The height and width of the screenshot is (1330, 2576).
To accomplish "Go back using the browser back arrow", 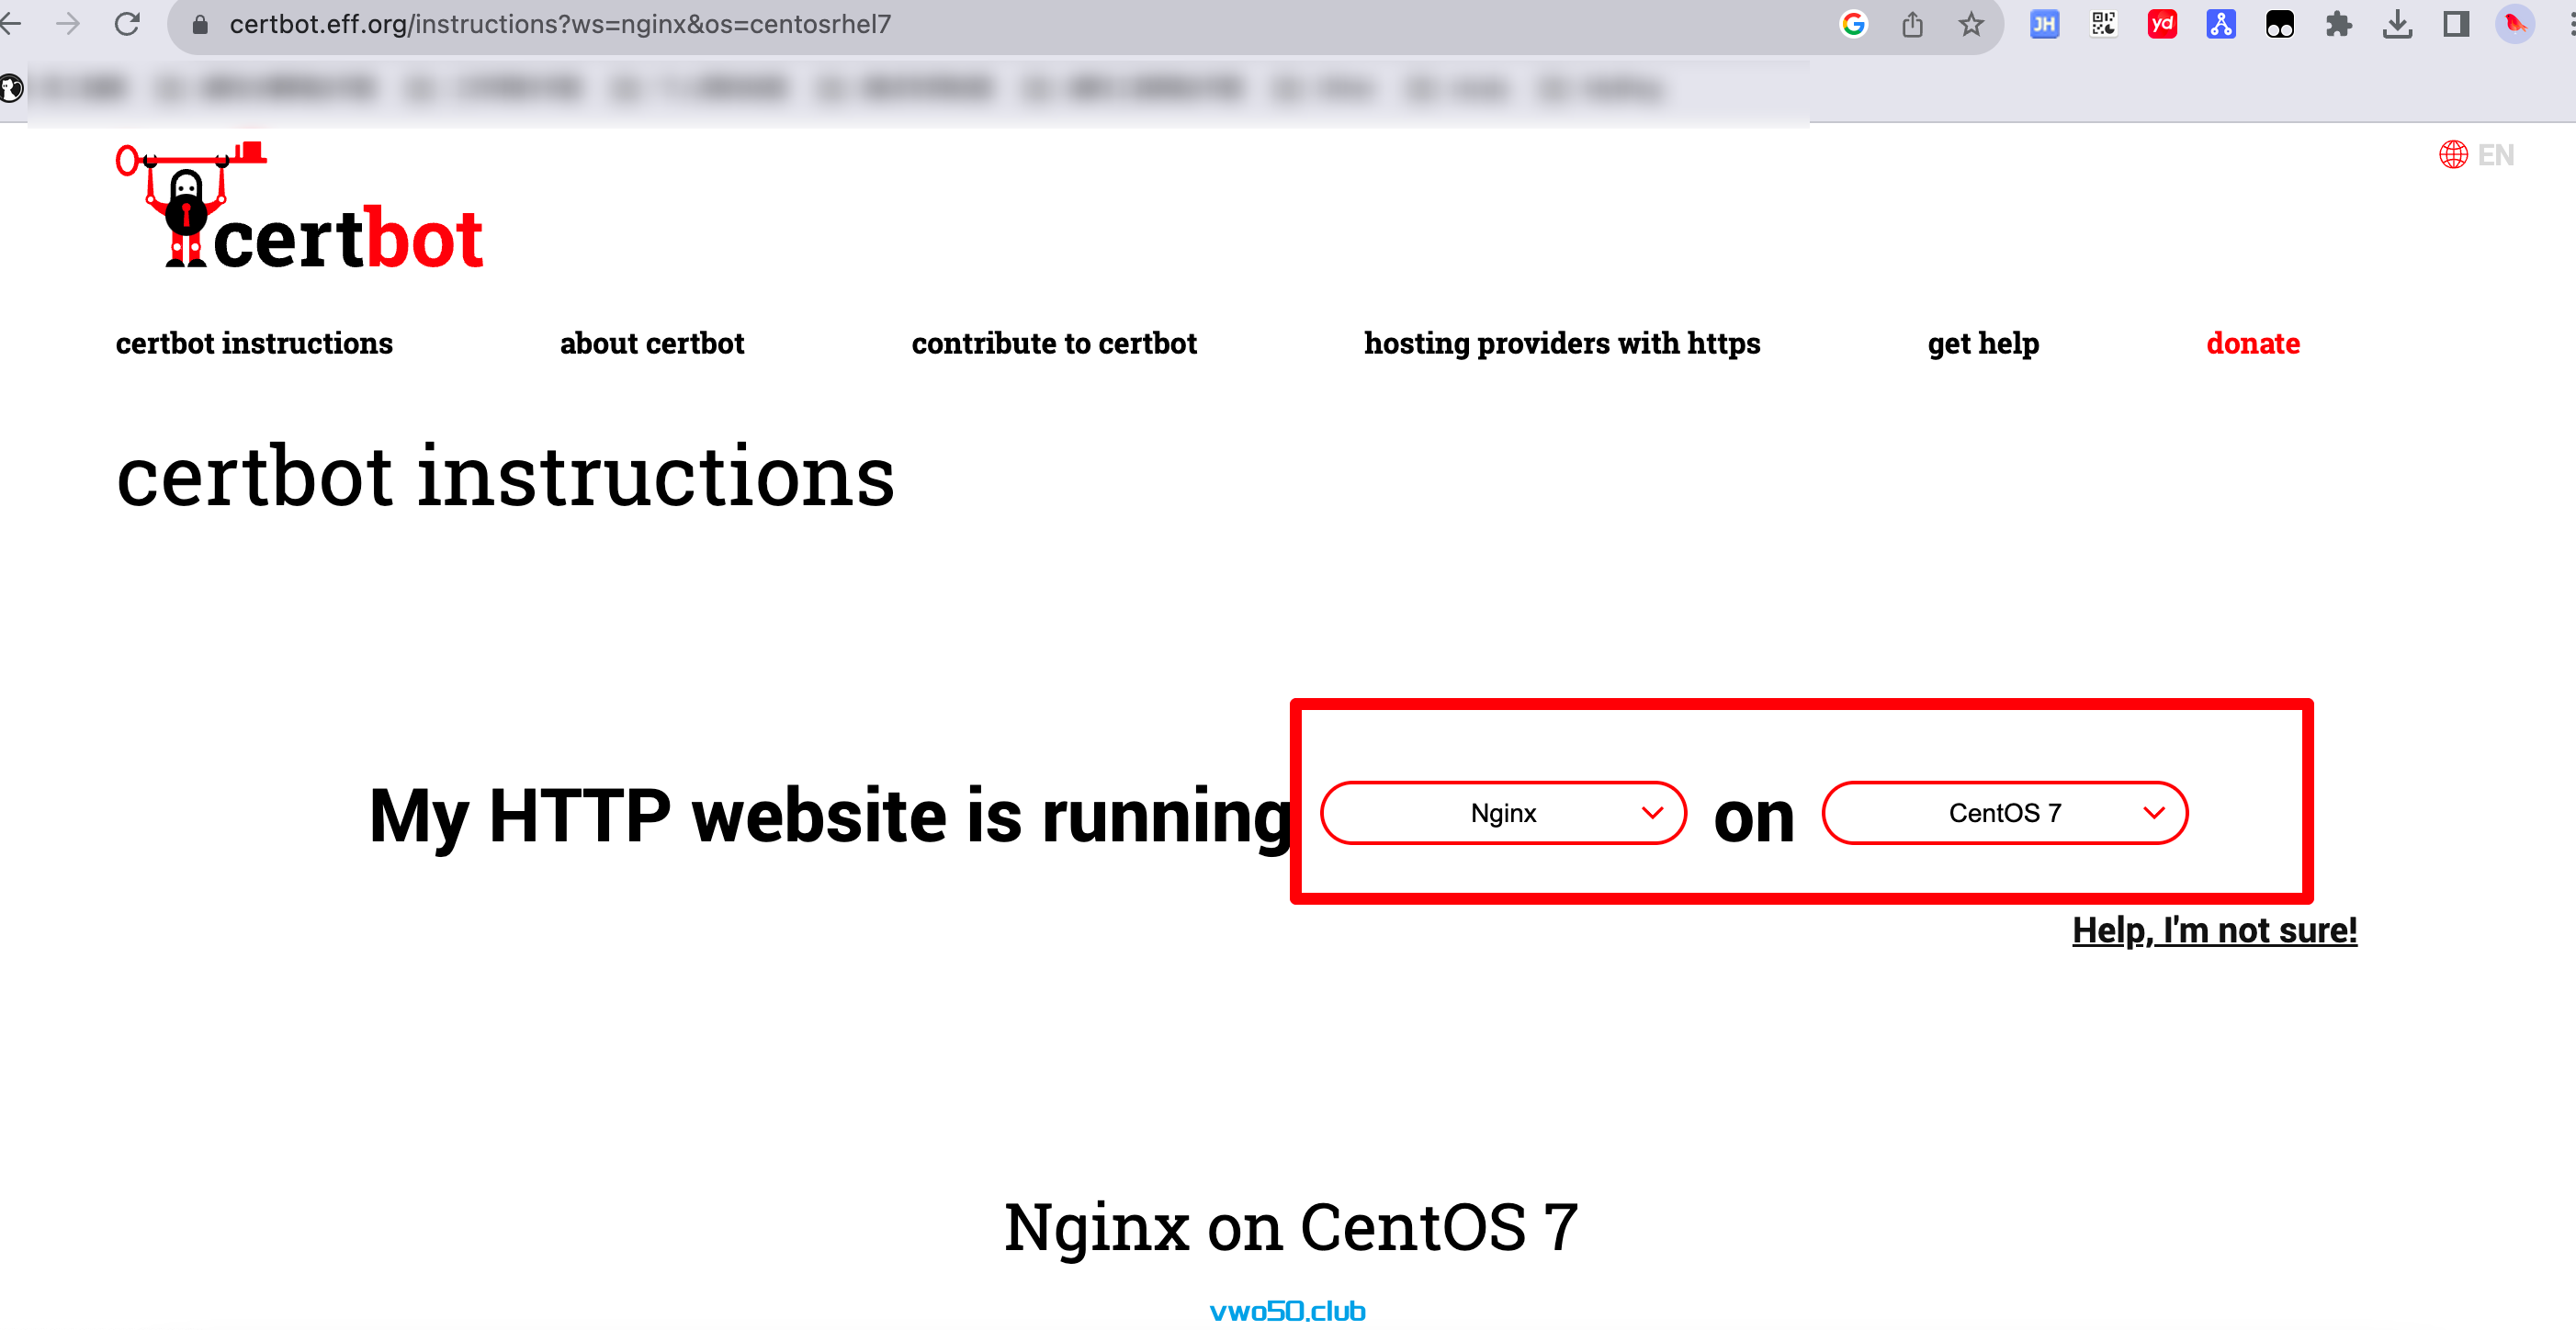I will point(10,24).
